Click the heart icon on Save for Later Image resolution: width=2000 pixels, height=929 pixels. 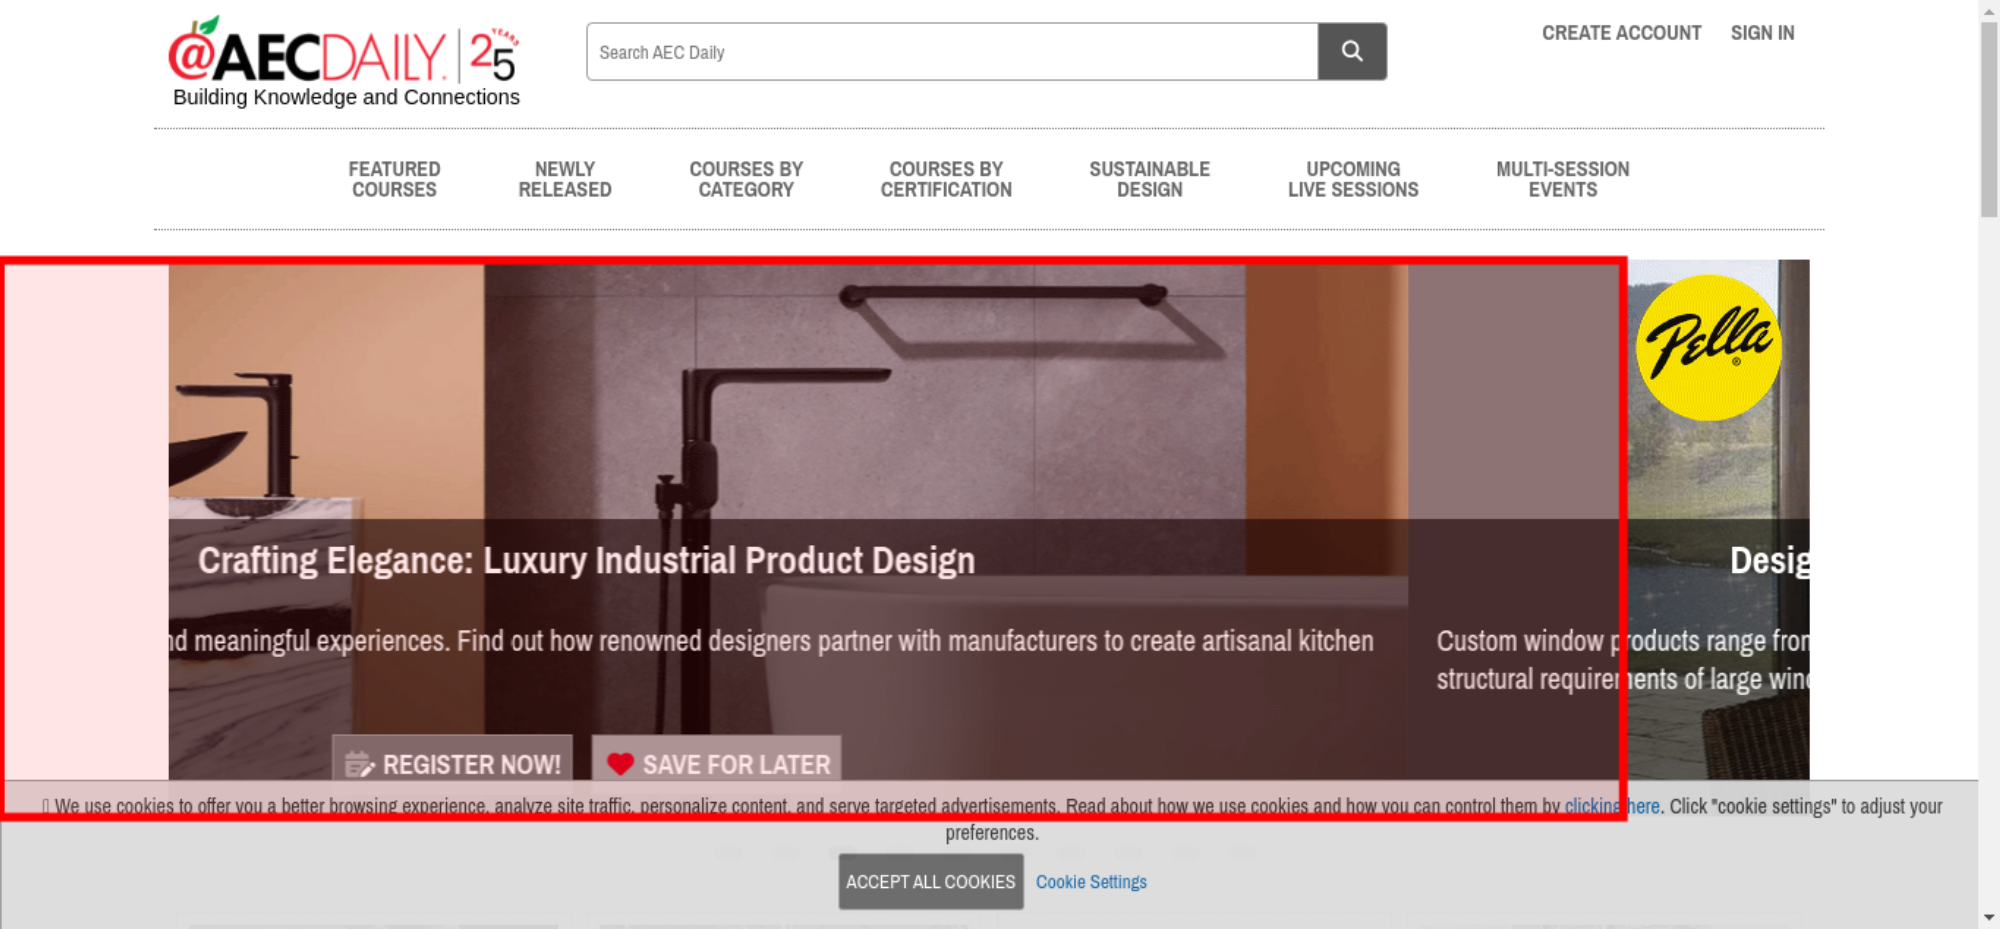620,764
